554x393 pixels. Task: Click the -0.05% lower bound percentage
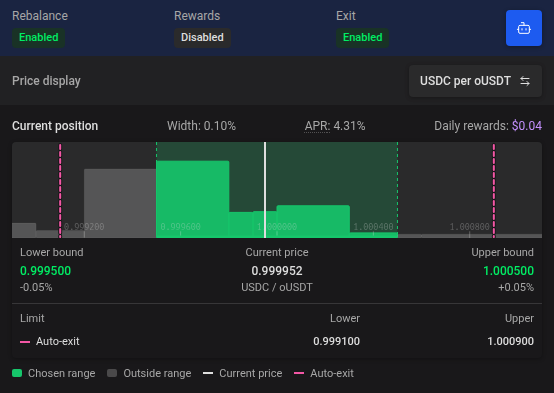point(36,287)
